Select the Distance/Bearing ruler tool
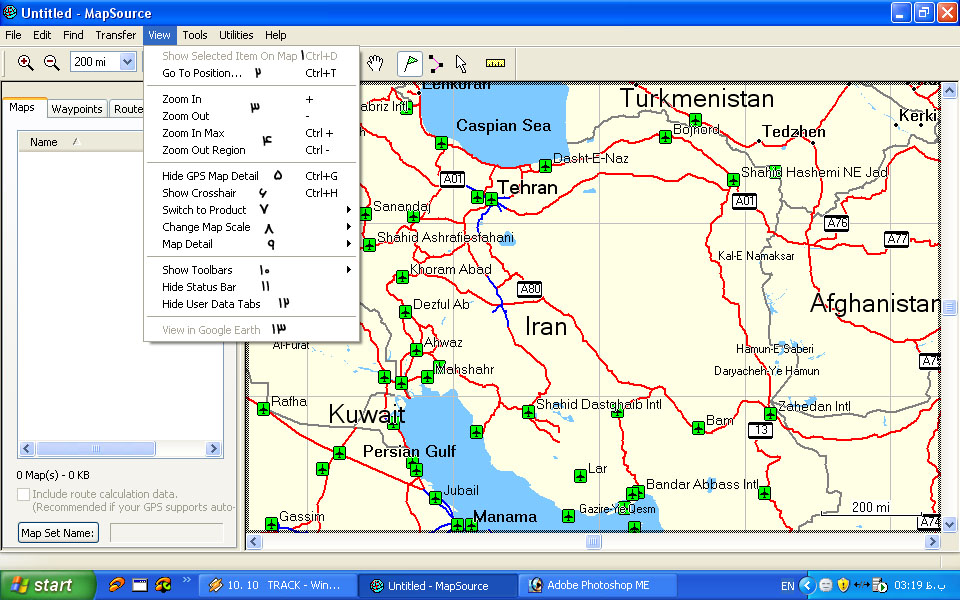The height and width of the screenshot is (600, 960). click(495, 63)
